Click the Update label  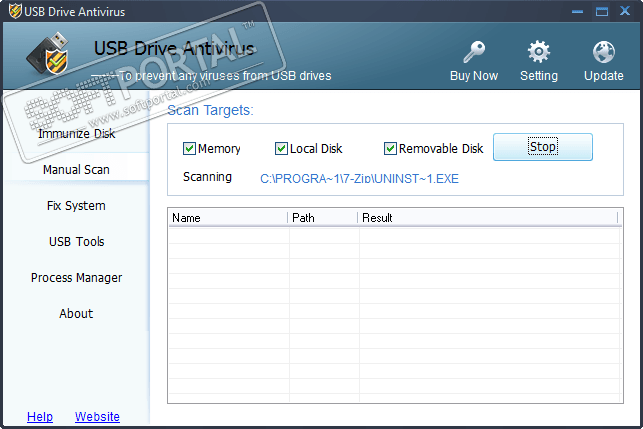(604, 75)
